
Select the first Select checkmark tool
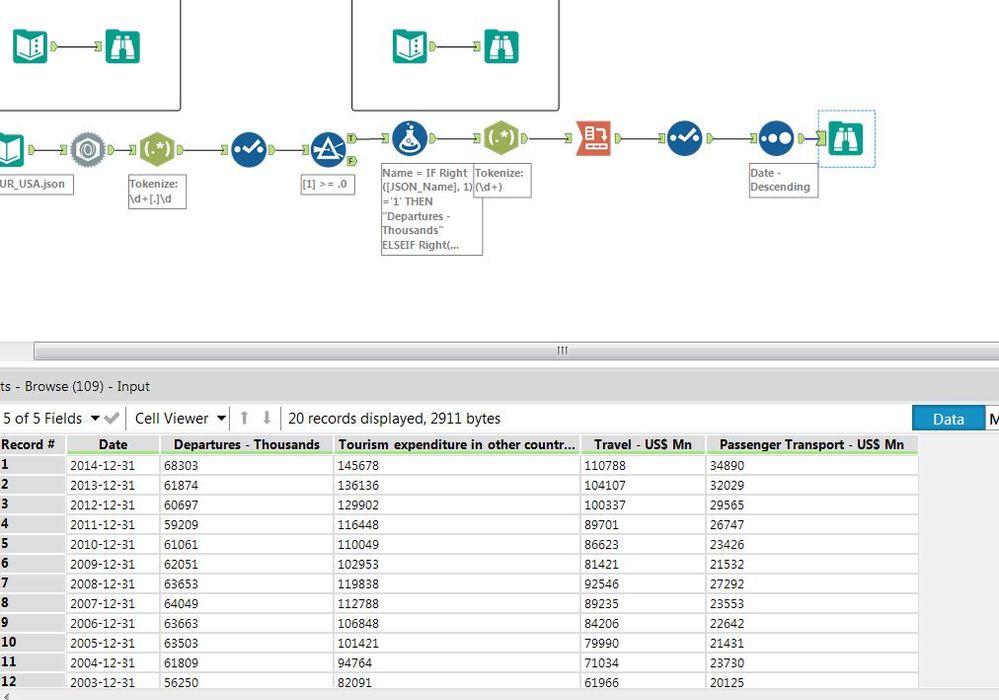coord(248,150)
